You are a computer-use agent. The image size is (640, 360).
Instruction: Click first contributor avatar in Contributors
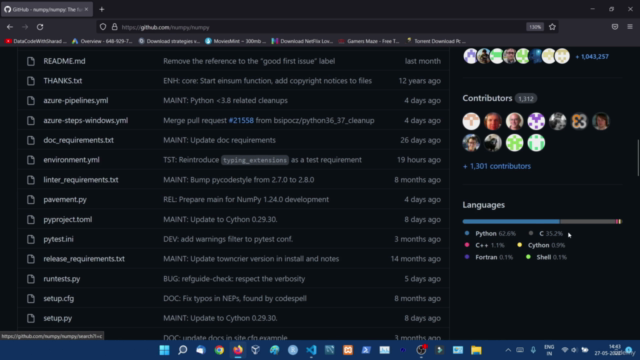[x=471, y=121]
